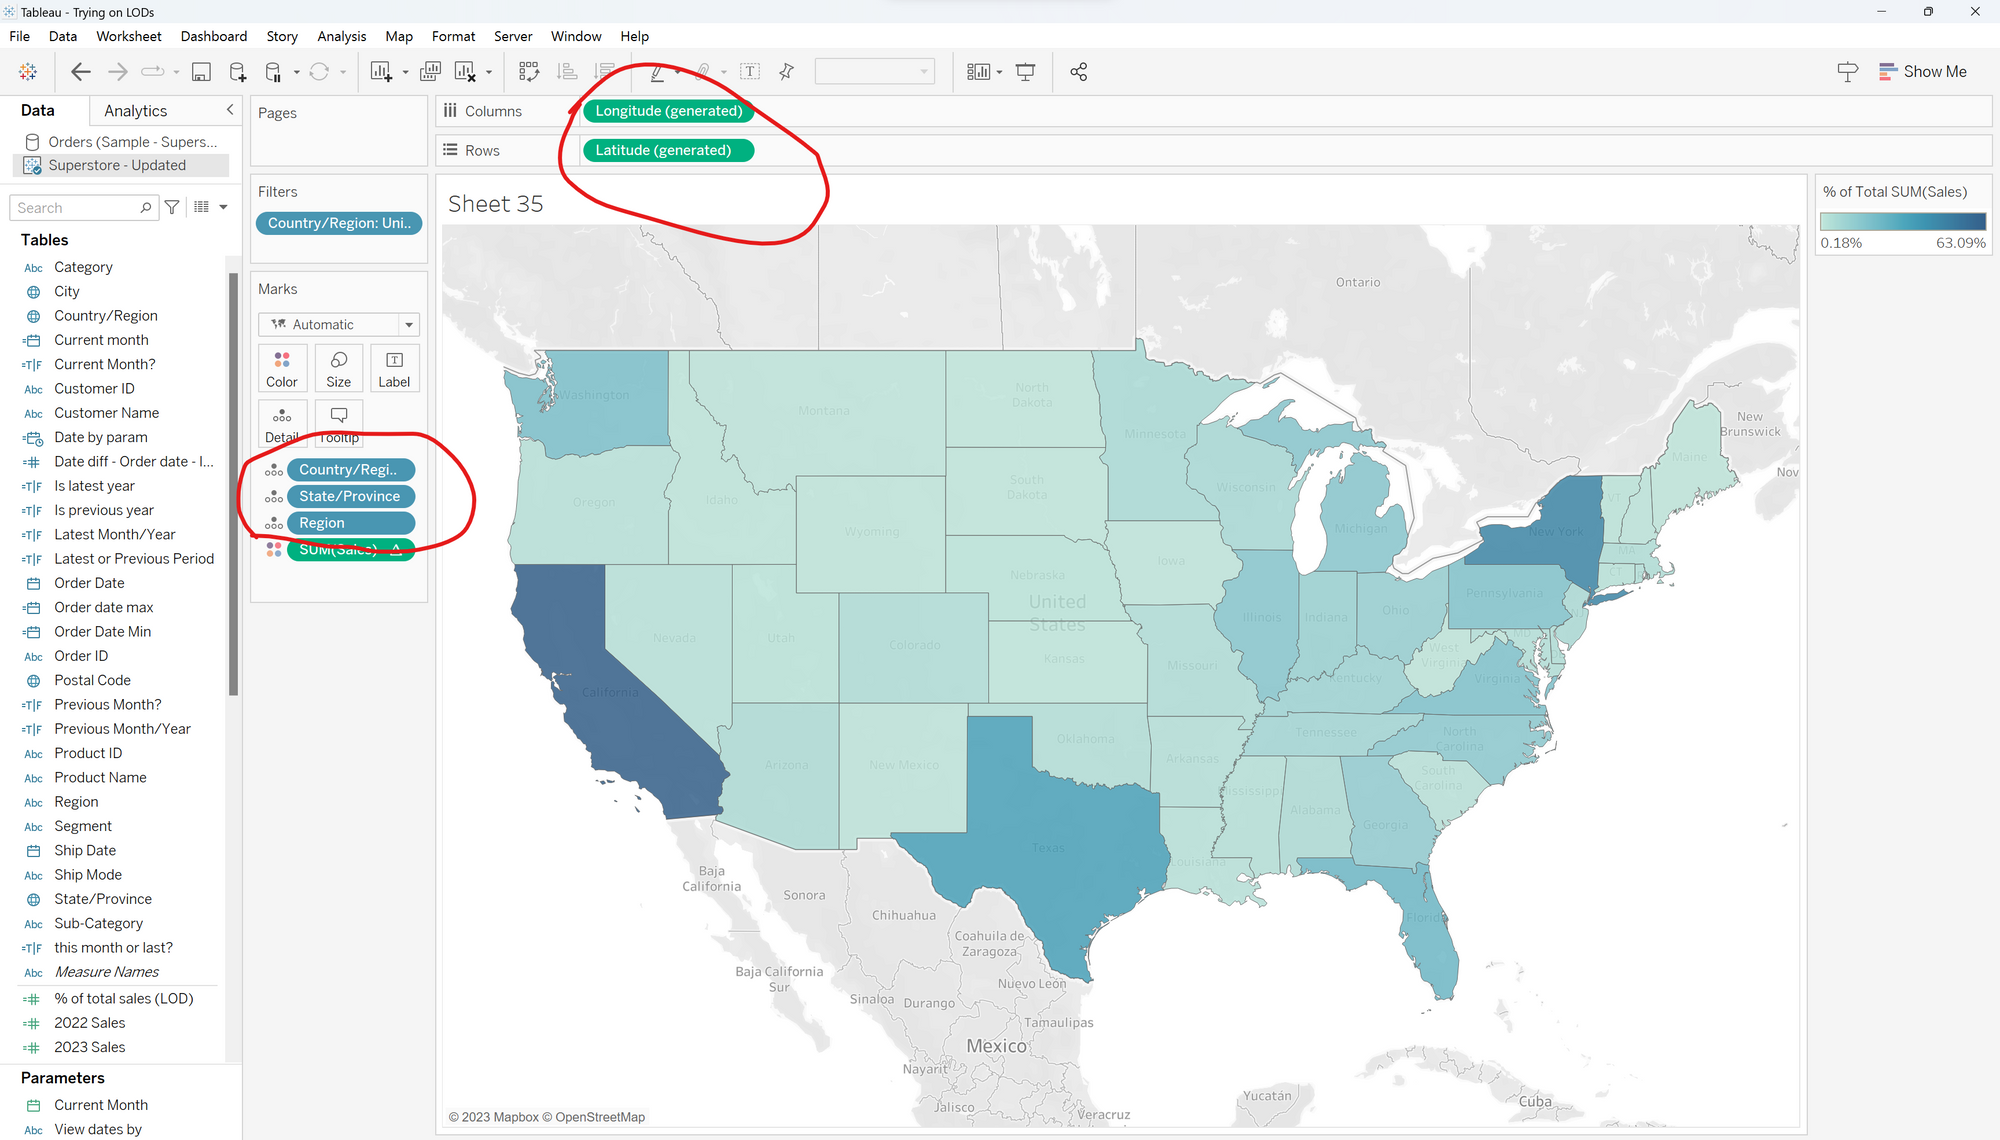The height and width of the screenshot is (1140, 2000).
Task: Select the Longitude (generated) pill
Action: (668, 111)
